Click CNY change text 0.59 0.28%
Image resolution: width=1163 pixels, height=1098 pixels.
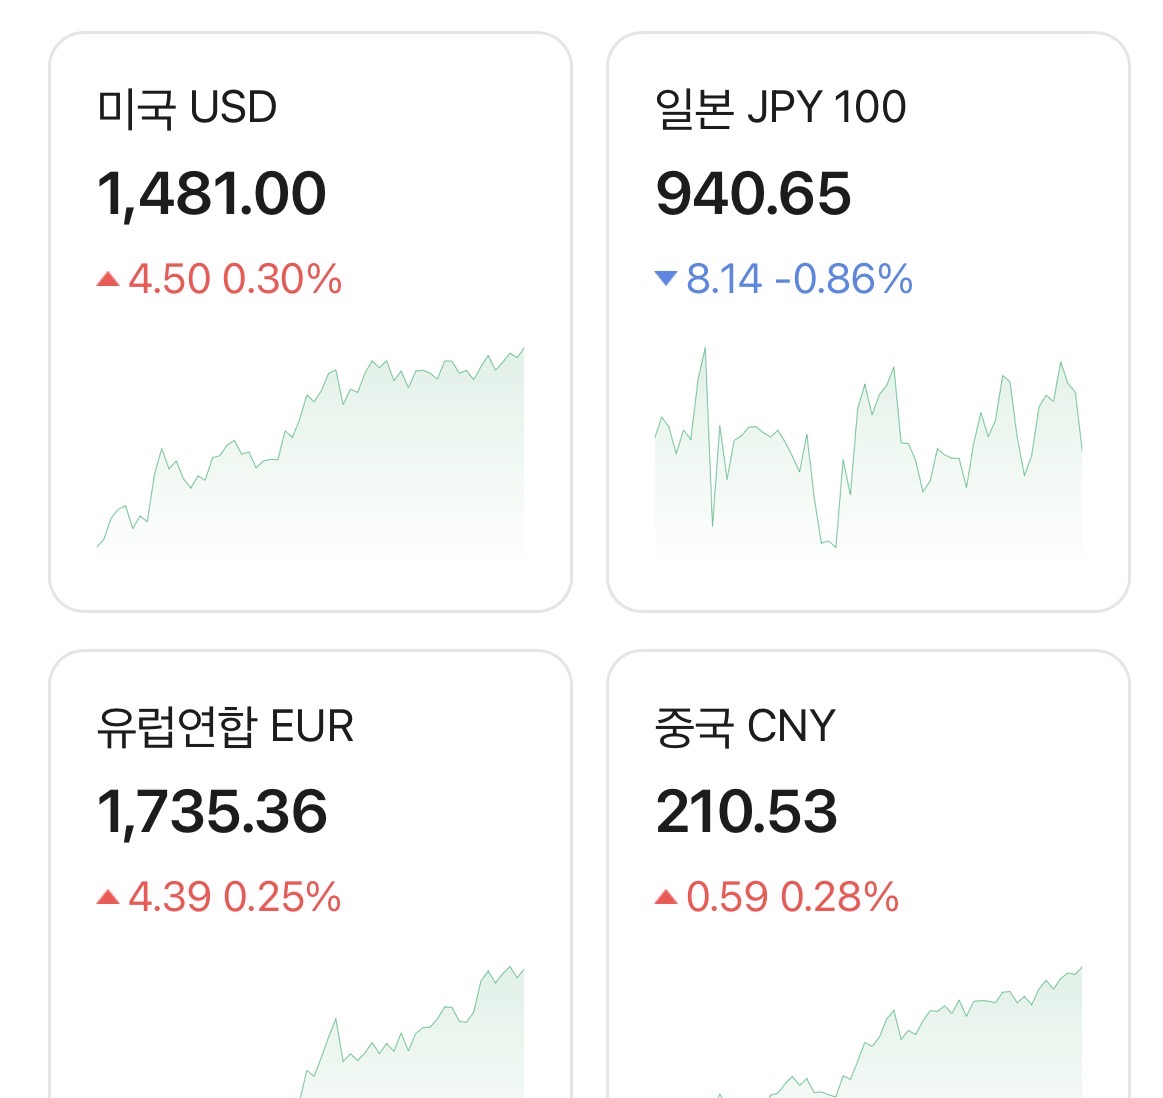[x=793, y=898]
